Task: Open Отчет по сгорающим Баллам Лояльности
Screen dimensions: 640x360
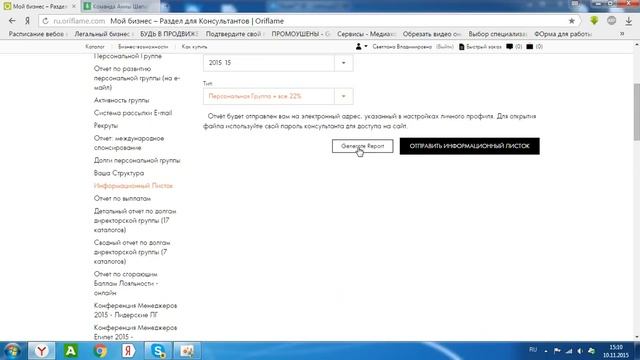Action: coord(126,283)
